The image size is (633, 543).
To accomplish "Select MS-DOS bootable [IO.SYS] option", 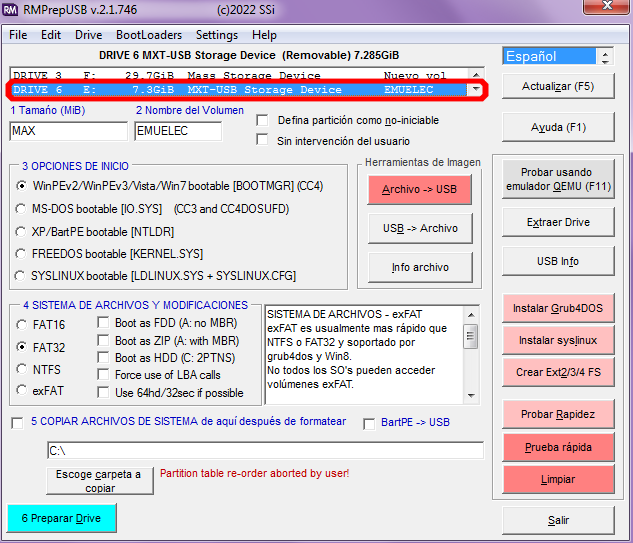I will 21,209.
